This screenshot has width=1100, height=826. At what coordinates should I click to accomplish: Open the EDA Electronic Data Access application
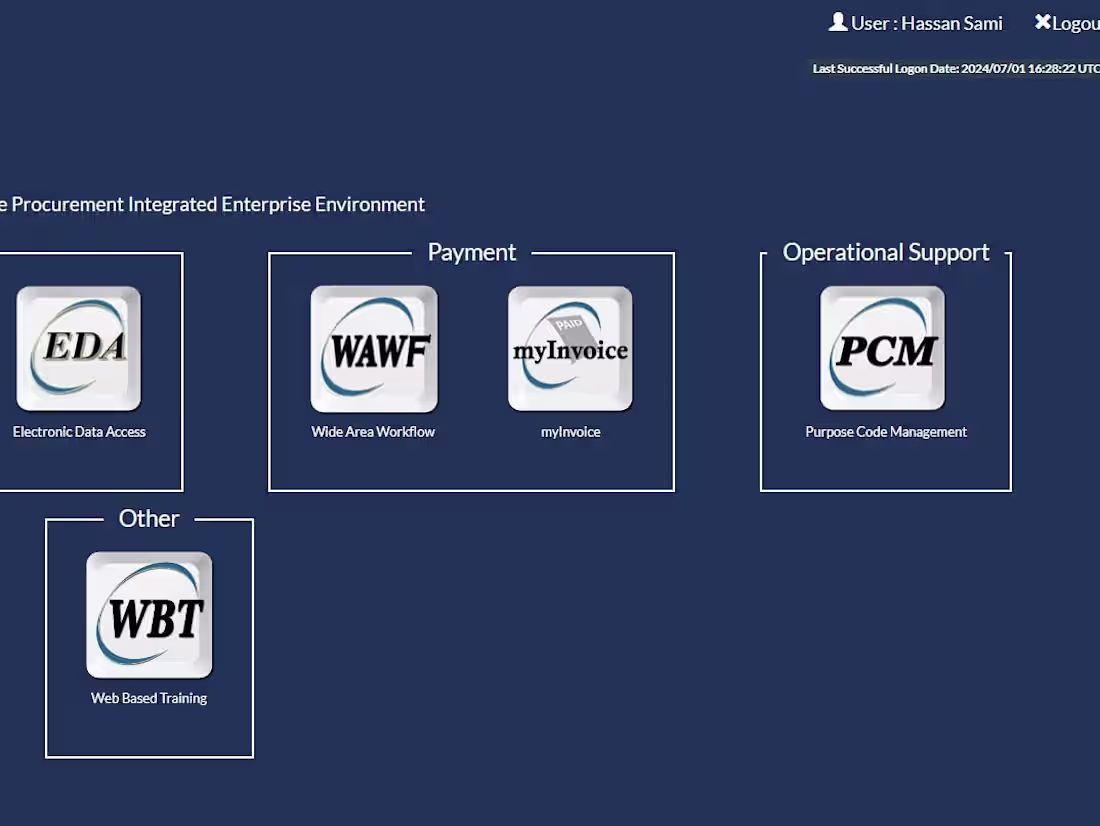click(x=78, y=347)
